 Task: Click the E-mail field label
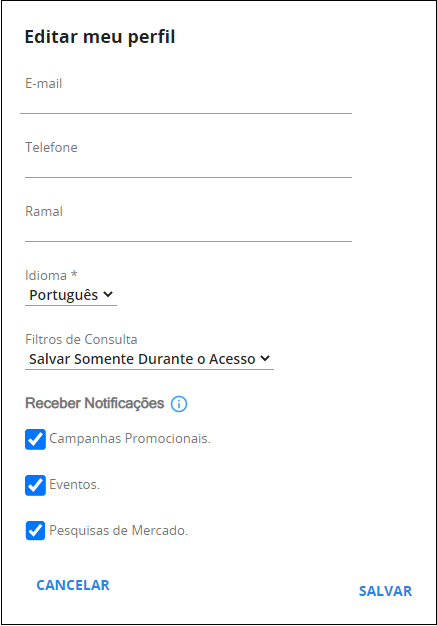(x=44, y=83)
